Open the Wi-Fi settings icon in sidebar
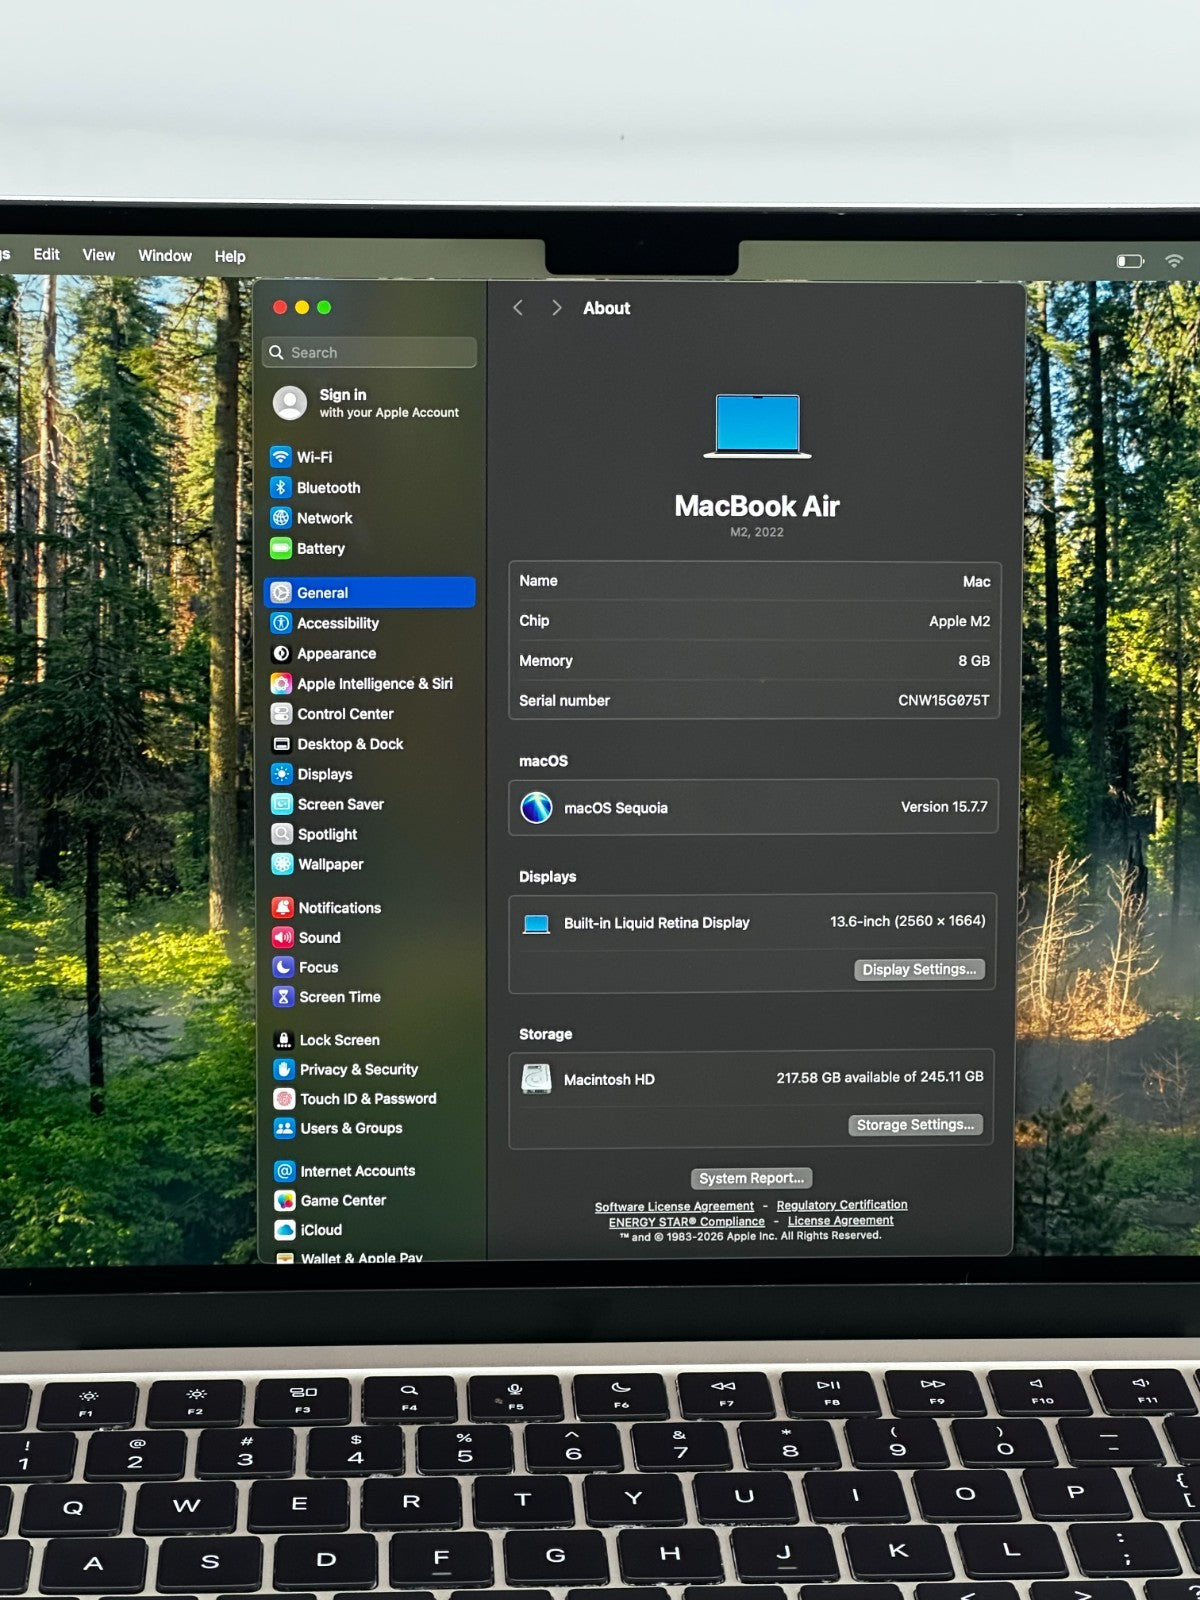 tap(281, 457)
